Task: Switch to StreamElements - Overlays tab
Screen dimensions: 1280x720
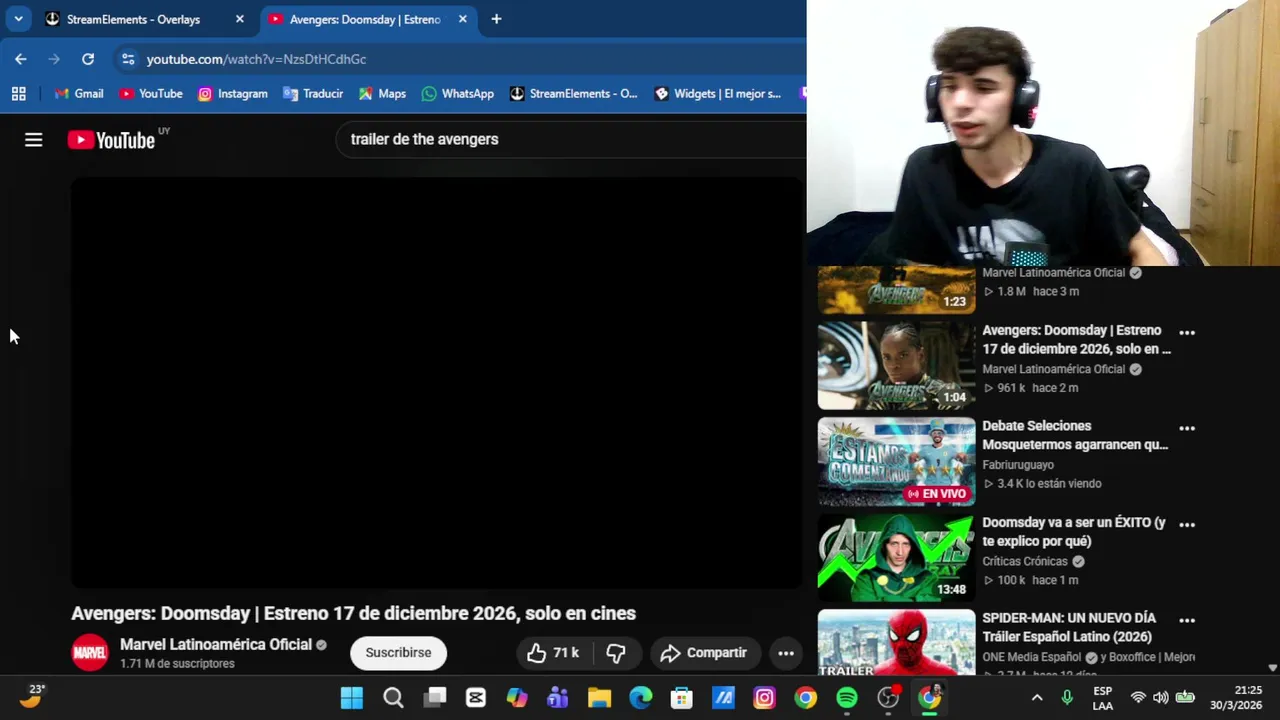Action: point(133,19)
